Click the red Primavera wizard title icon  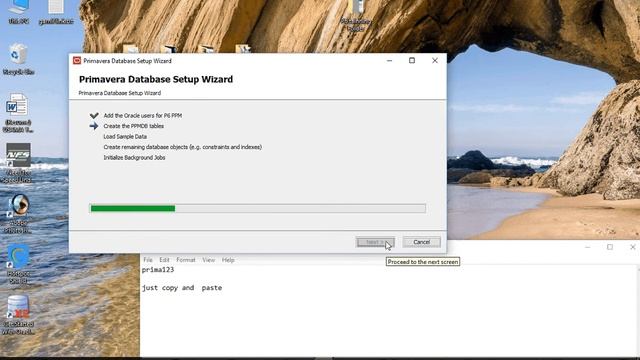pyautogui.click(x=77, y=60)
